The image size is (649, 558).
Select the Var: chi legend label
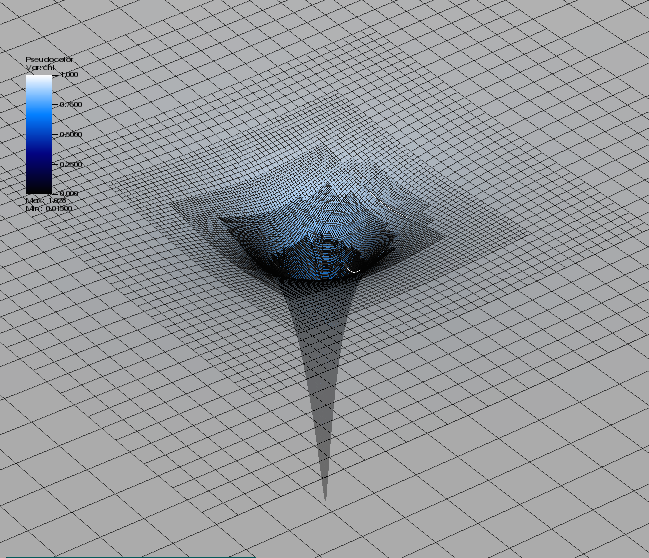pyautogui.click(x=42, y=67)
